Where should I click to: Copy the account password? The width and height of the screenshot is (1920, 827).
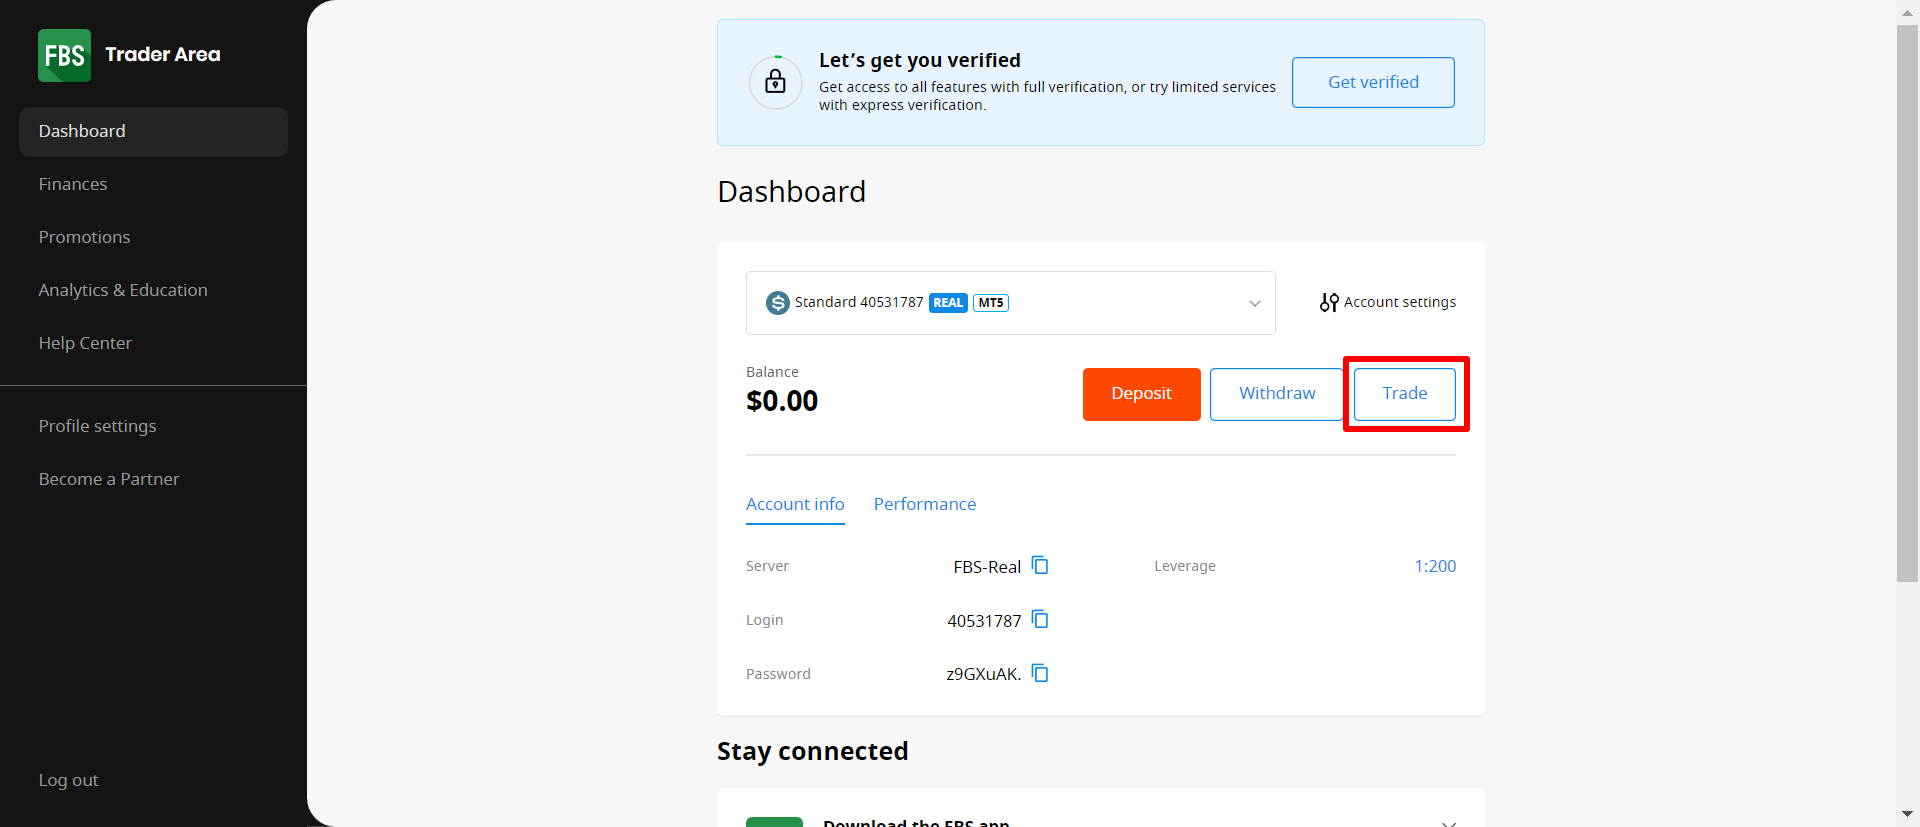click(1040, 674)
